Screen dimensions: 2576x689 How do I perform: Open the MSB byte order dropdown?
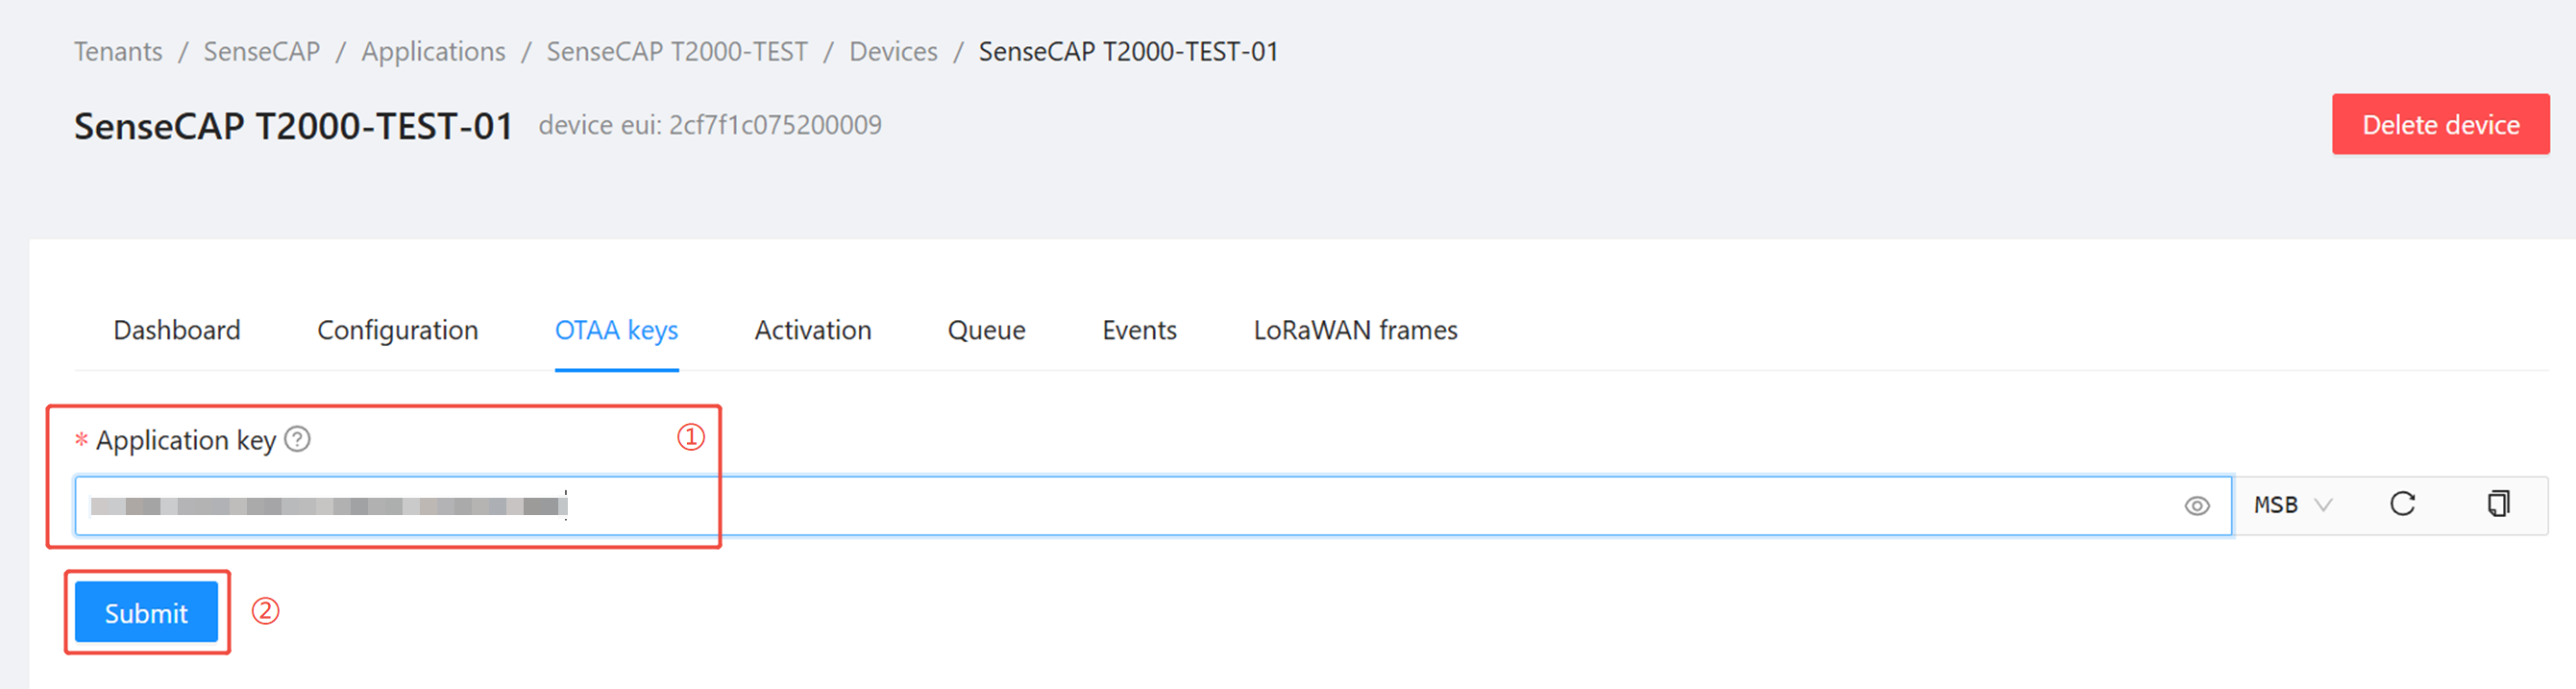point(2291,505)
